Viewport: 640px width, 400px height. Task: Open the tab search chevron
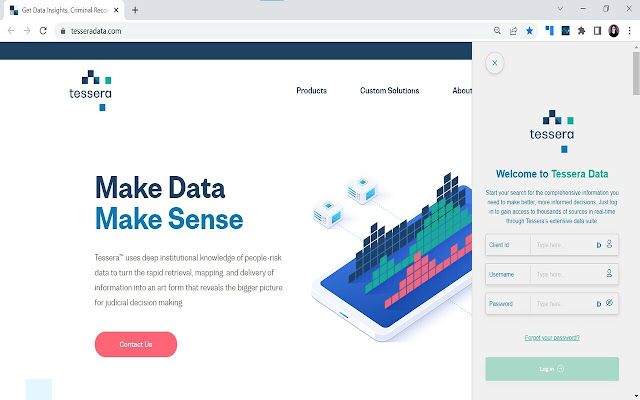(x=560, y=9)
